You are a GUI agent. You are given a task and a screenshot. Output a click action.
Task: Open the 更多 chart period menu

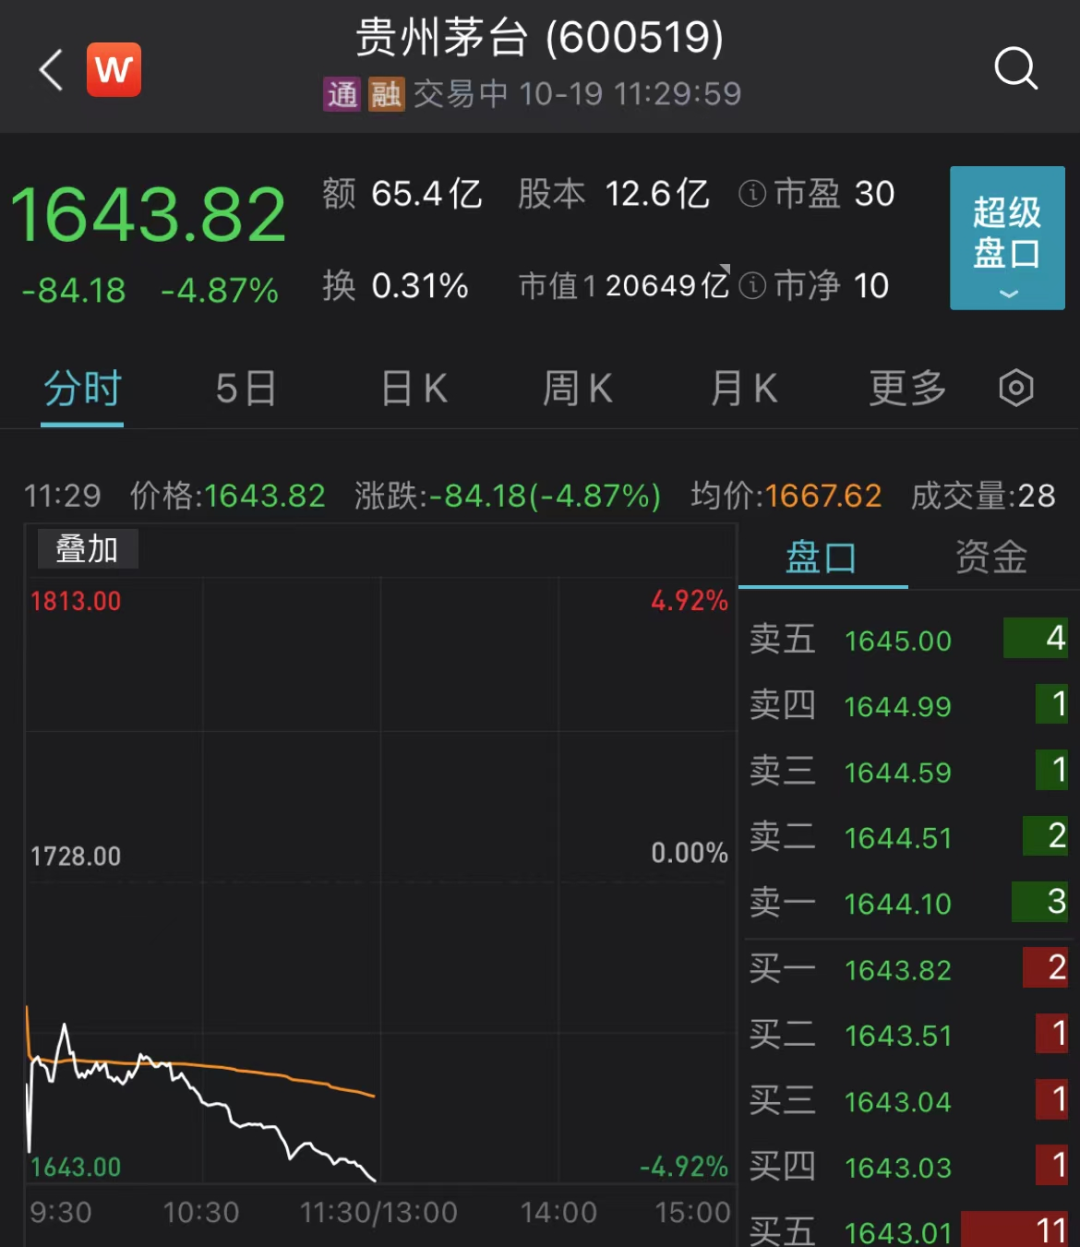(907, 388)
